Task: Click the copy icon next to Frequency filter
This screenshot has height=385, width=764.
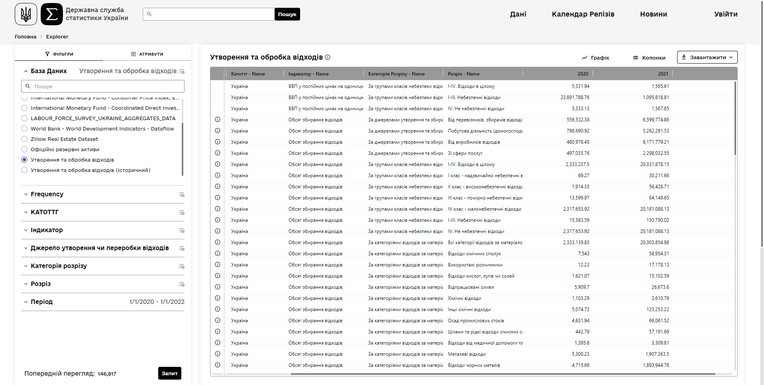Action: (x=182, y=194)
